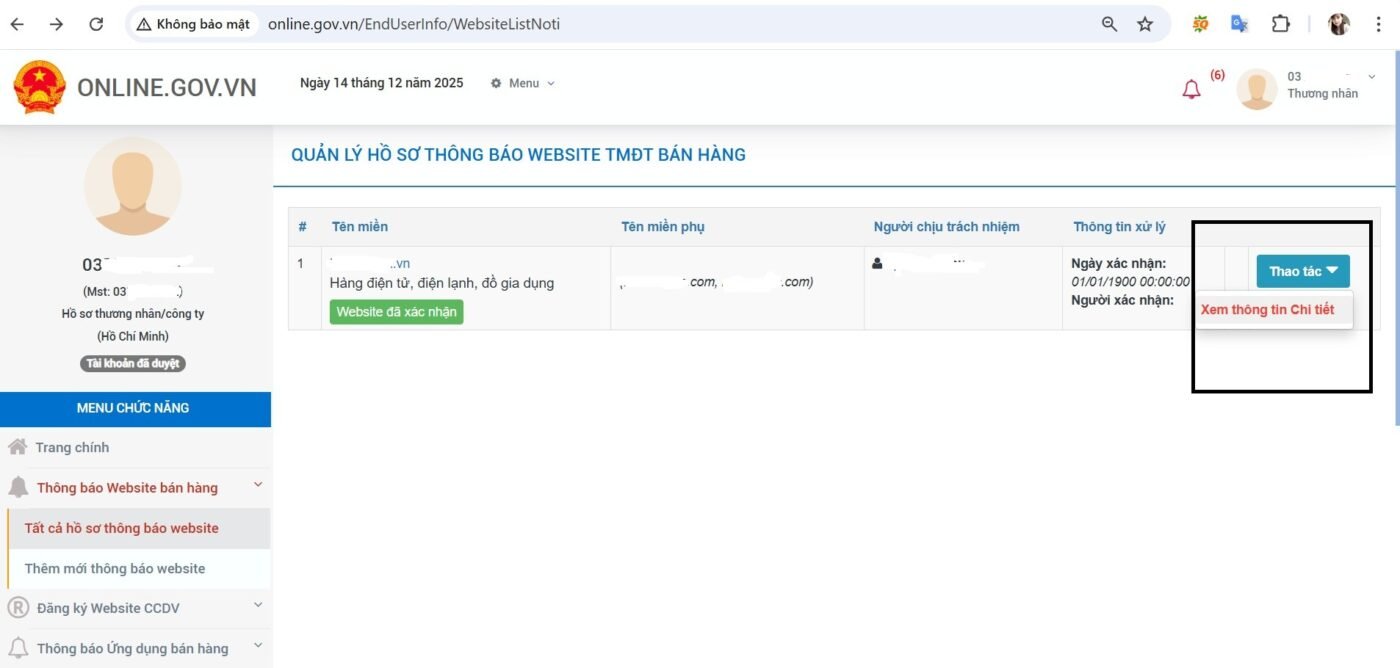Screen dimensions: 1400x668
Task: Click the notification bell showing 6 alerts
Action: tap(1191, 88)
